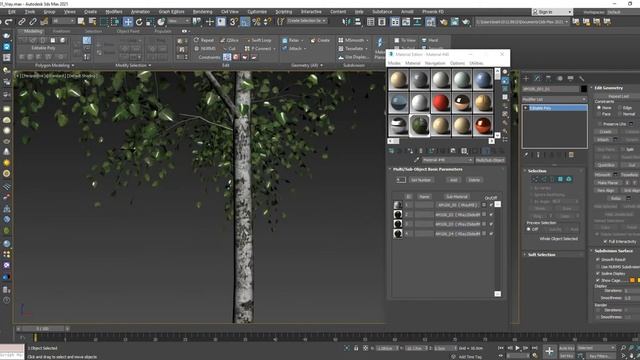The image size is (640, 360).
Task: Select the Edge constraint radio button
Action: 620,108
